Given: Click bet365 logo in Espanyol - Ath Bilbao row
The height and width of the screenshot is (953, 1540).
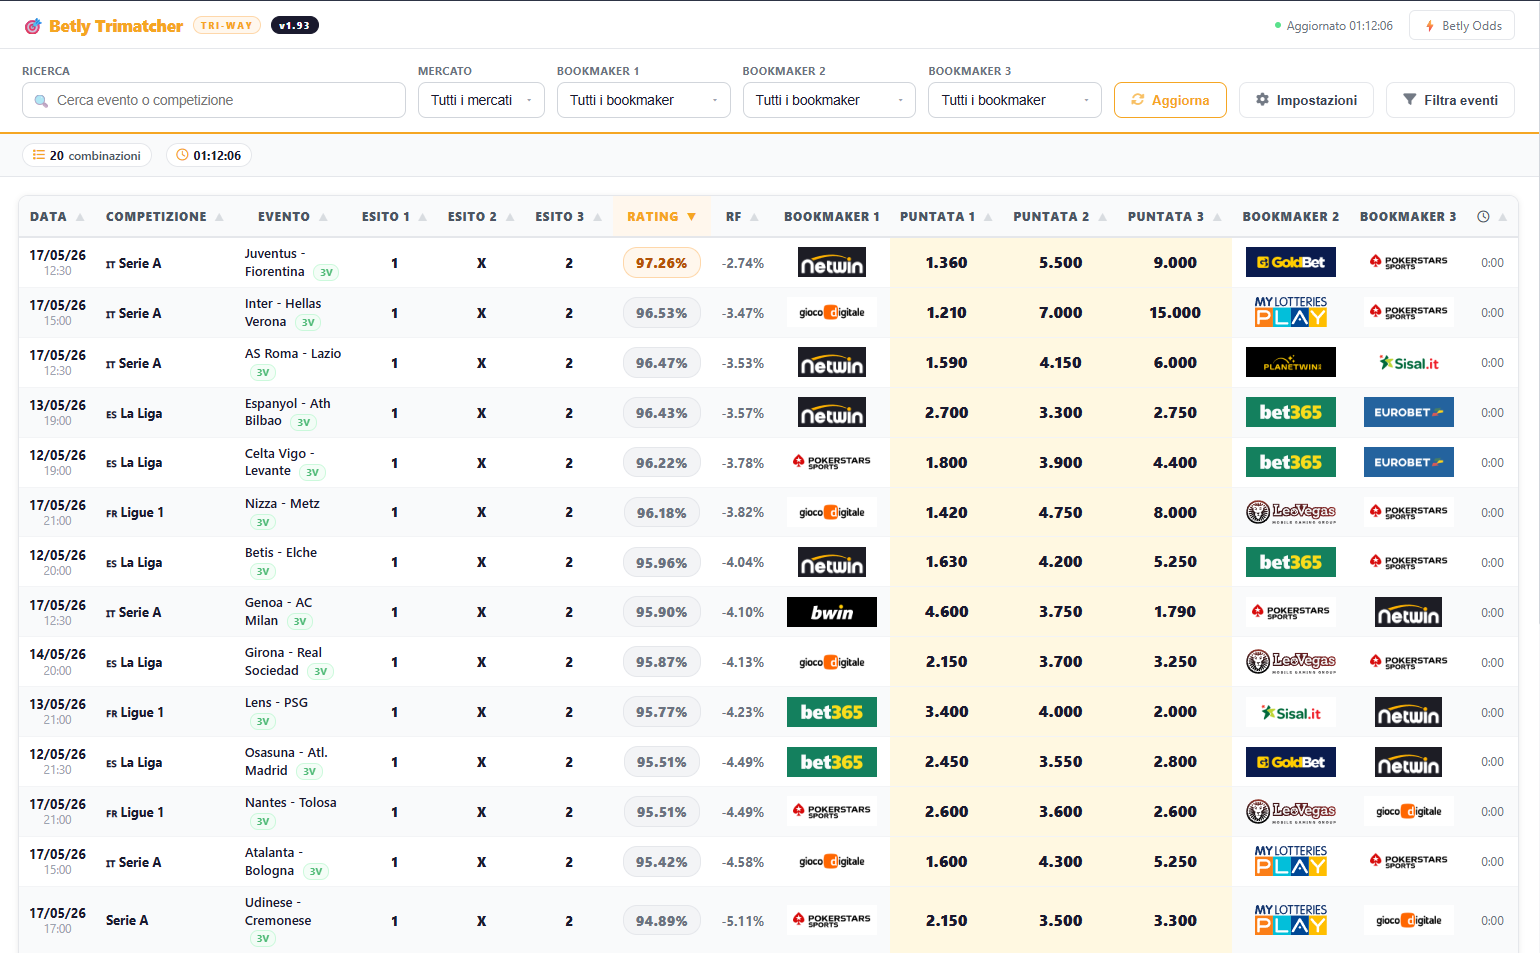Looking at the screenshot, I should point(1291,412).
